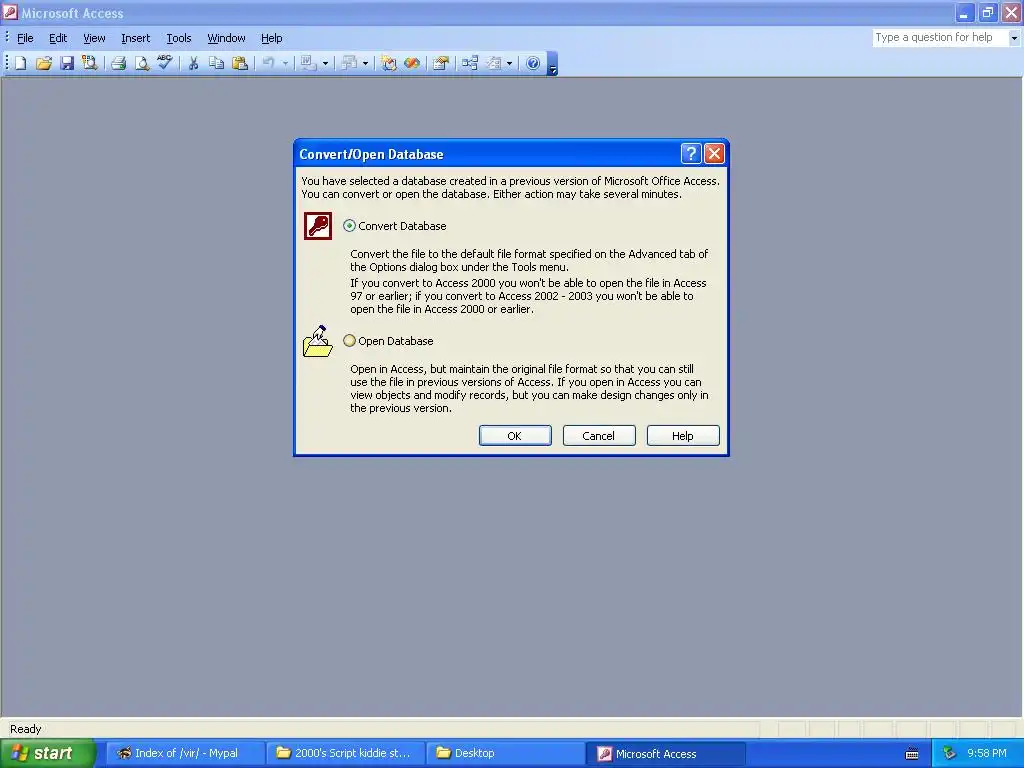Click the File Search toolbar icon

click(89, 63)
